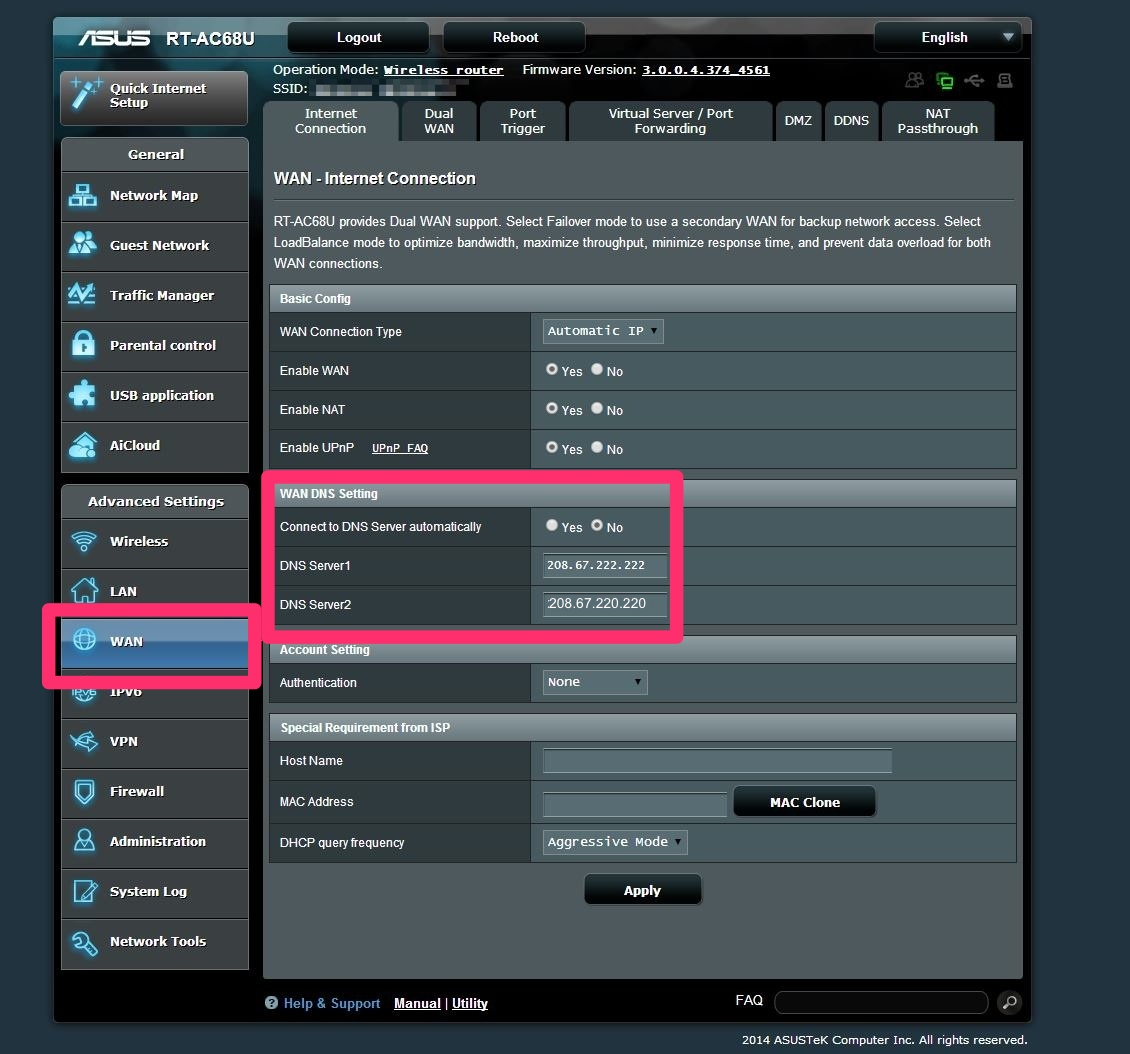Click the AiCloud cloud icon

point(83,445)
